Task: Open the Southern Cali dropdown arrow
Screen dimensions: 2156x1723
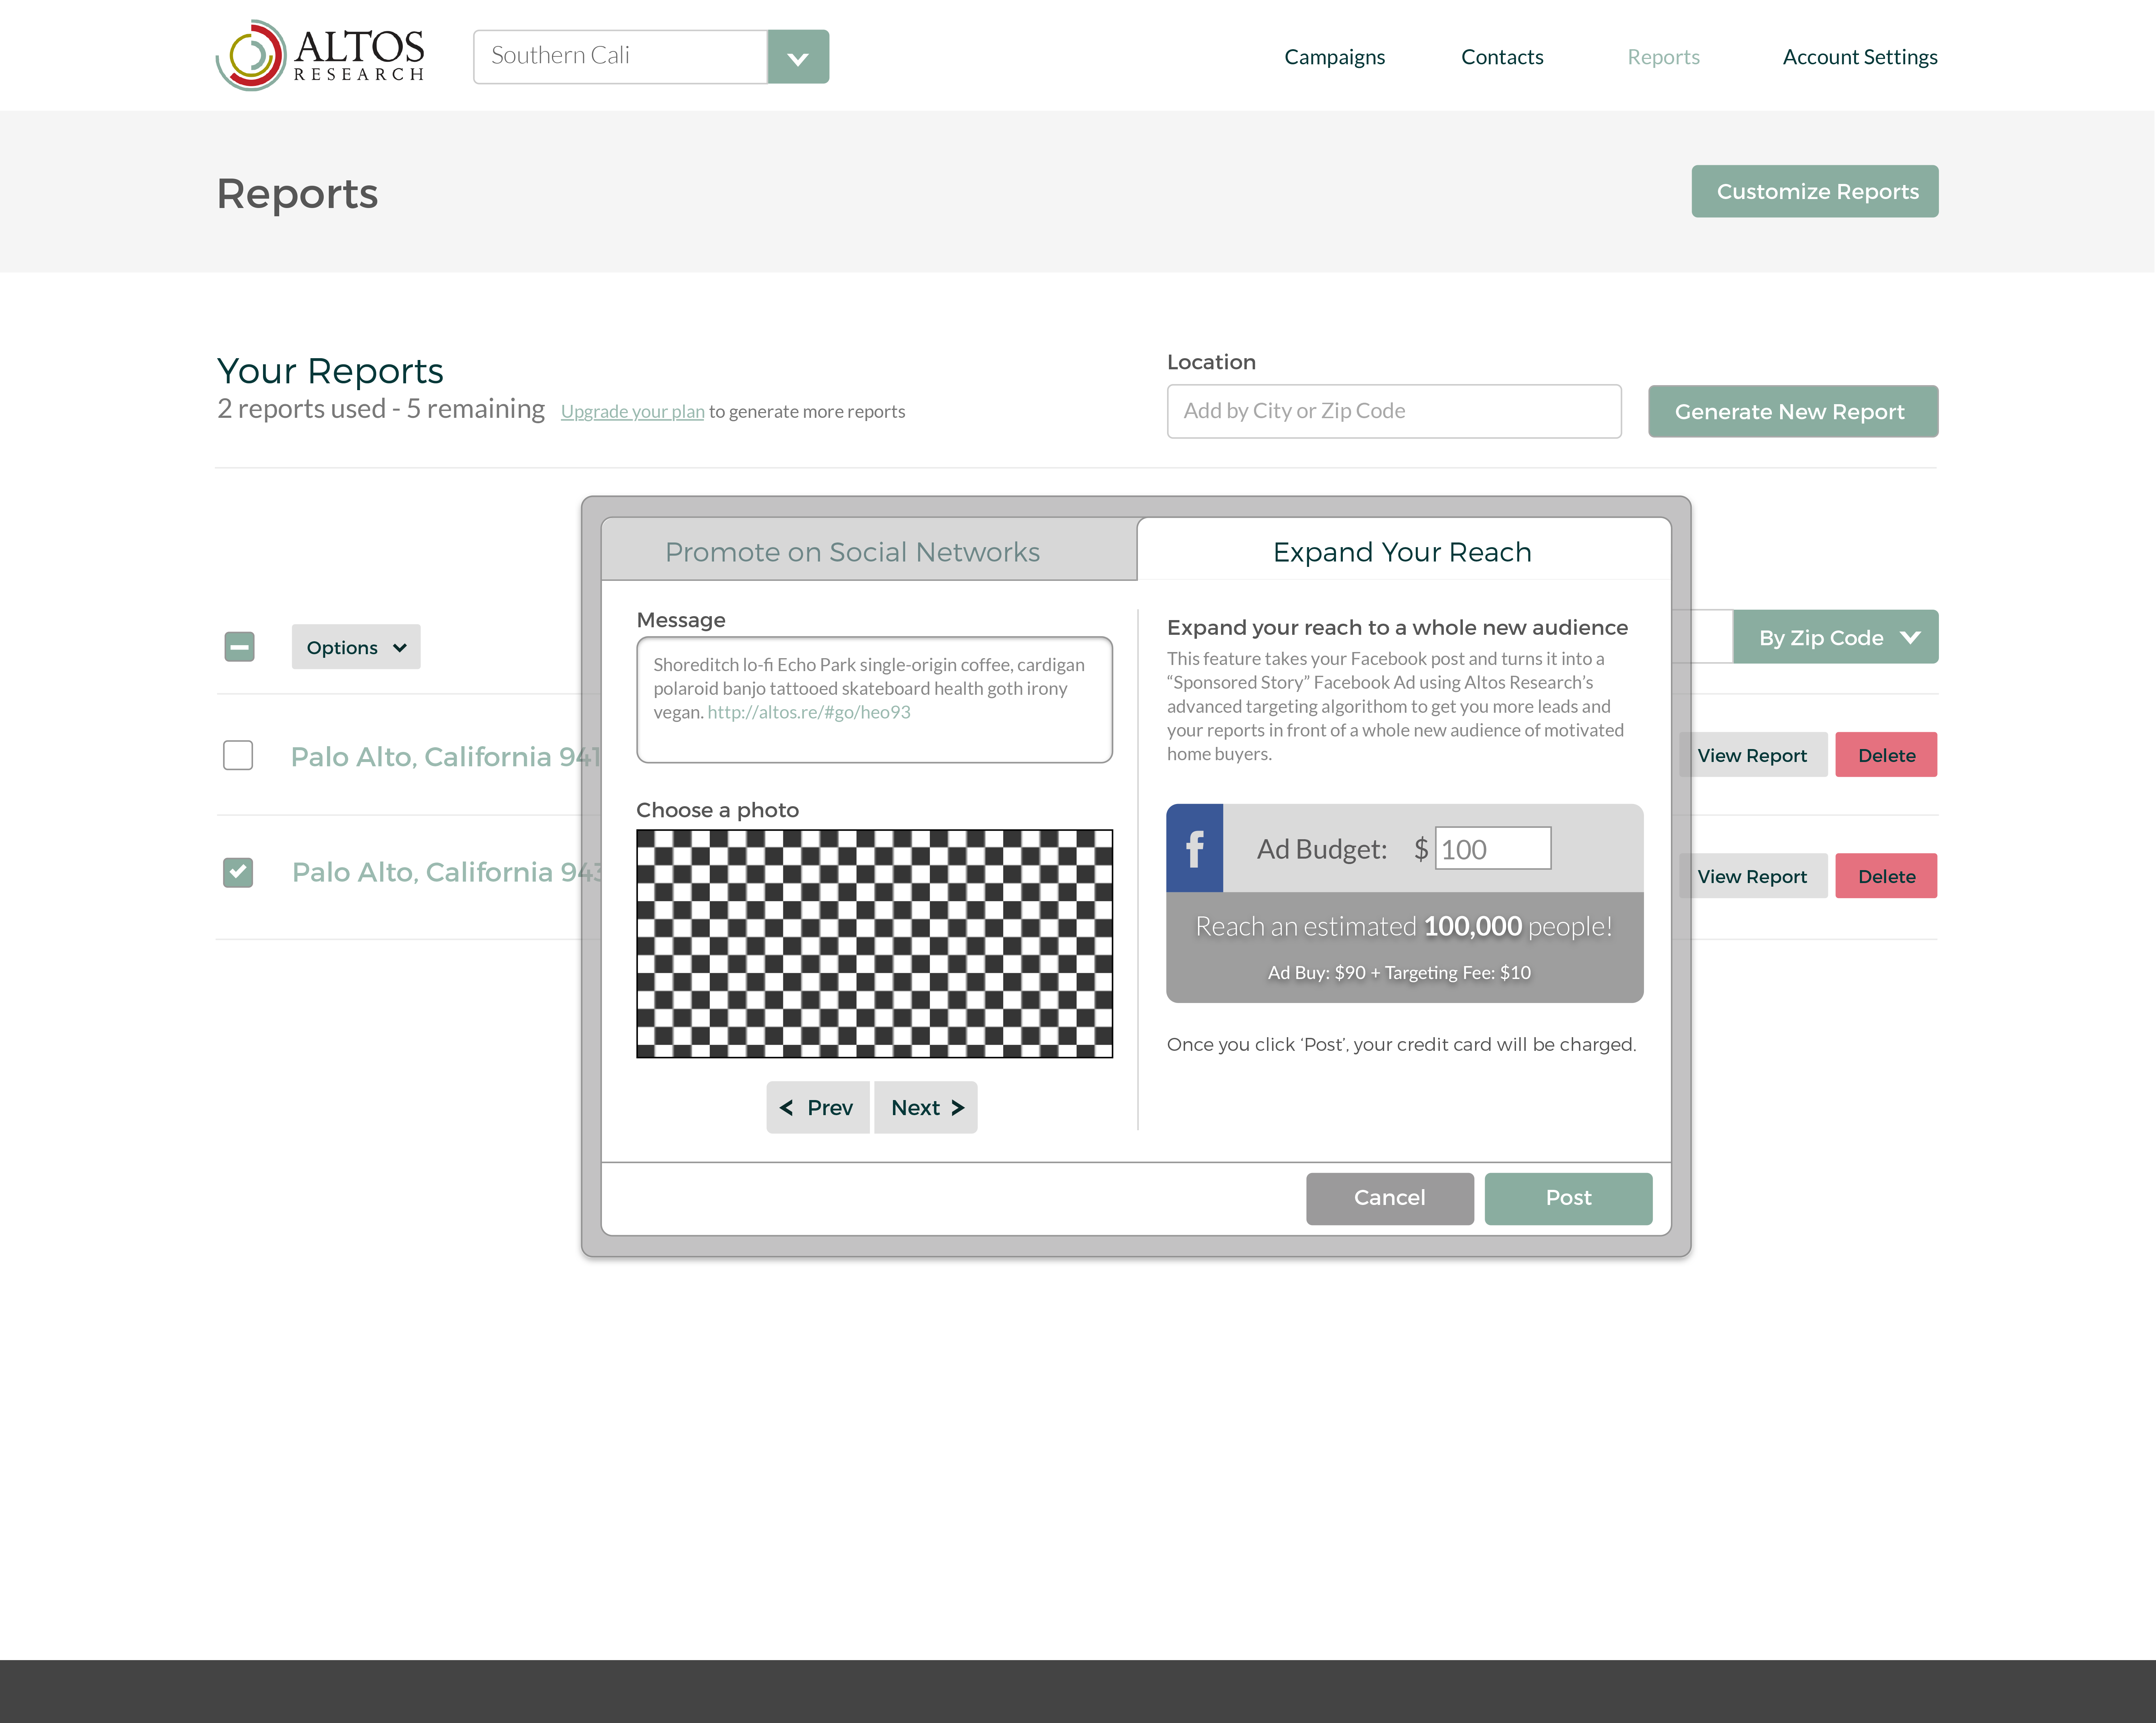Action: tap(798, 57)
